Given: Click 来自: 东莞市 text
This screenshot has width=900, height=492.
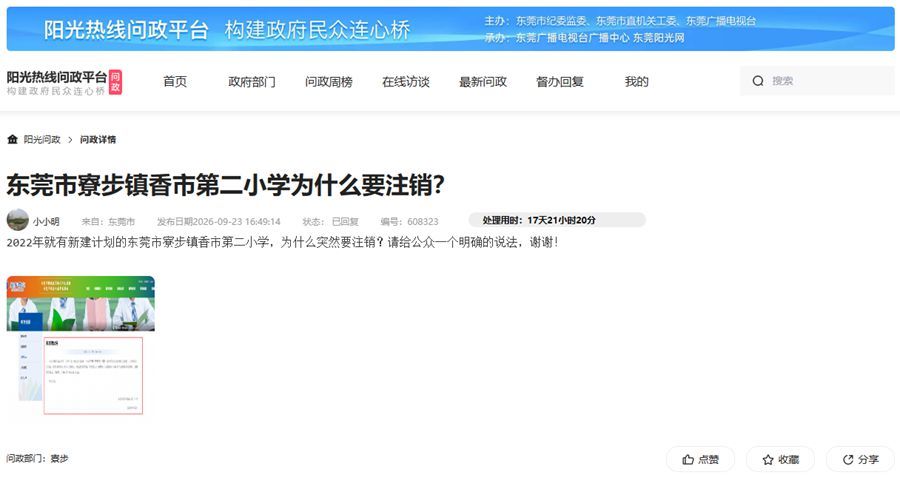Looking at the screenshot, I should click(108, 222).
